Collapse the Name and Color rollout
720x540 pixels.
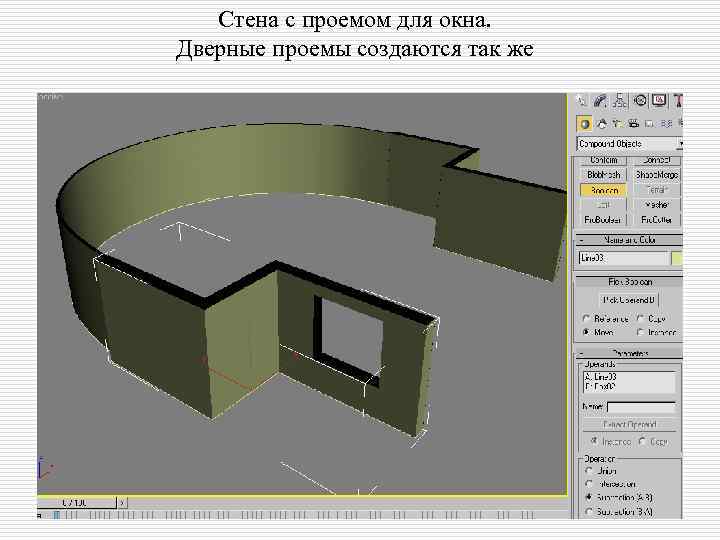pos(629,240)
